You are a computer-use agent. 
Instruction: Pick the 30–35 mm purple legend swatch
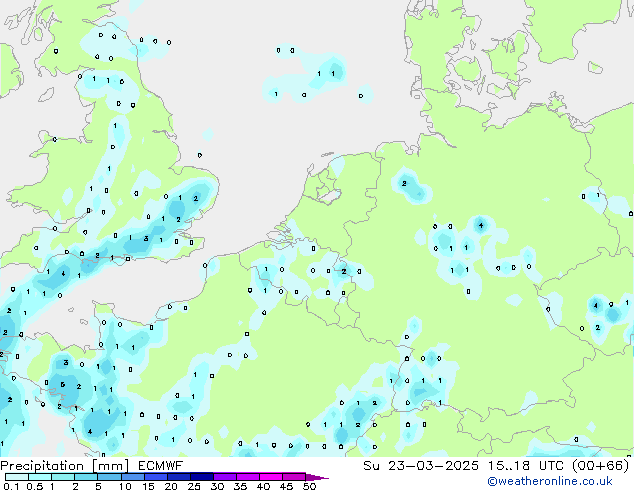pos(224,477)
